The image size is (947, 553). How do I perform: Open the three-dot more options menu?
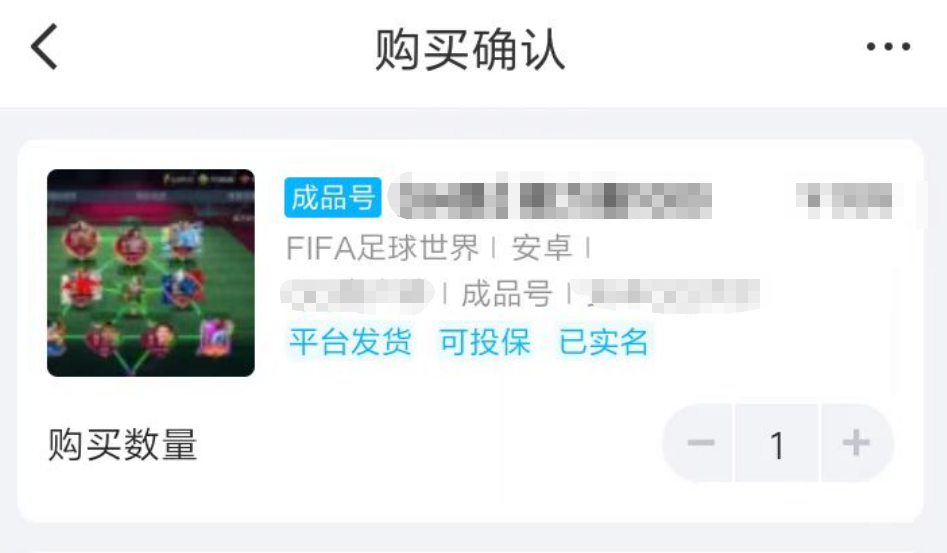coord(888,46)
